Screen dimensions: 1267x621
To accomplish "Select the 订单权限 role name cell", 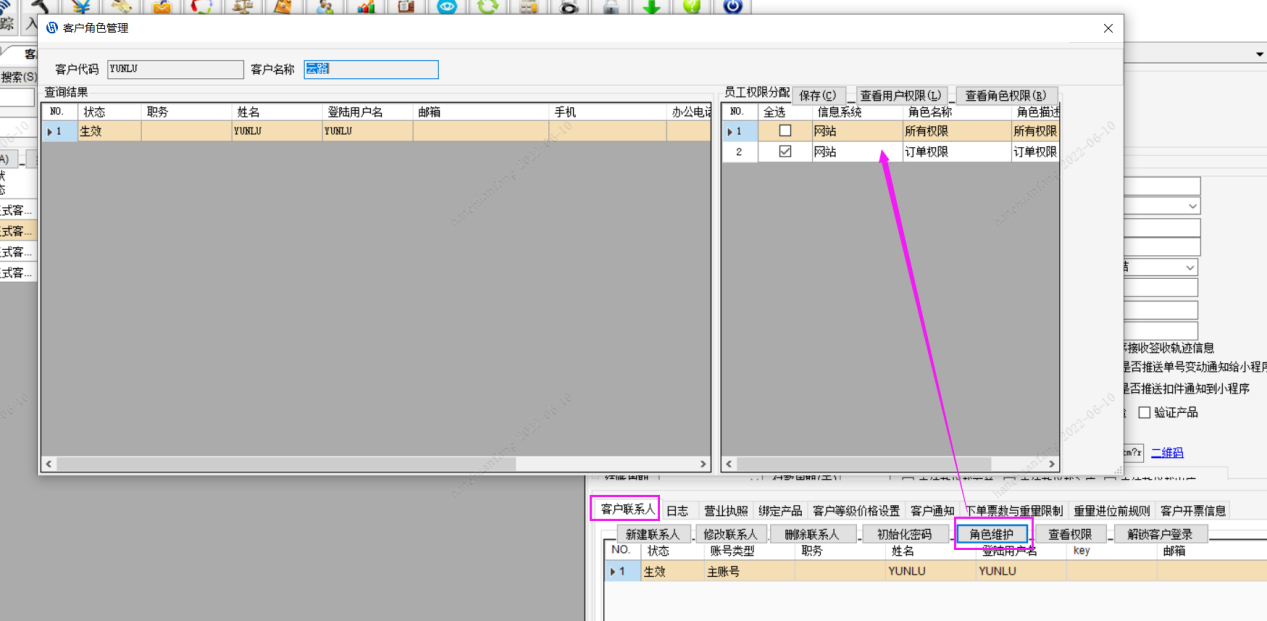I will click(956, 152).
